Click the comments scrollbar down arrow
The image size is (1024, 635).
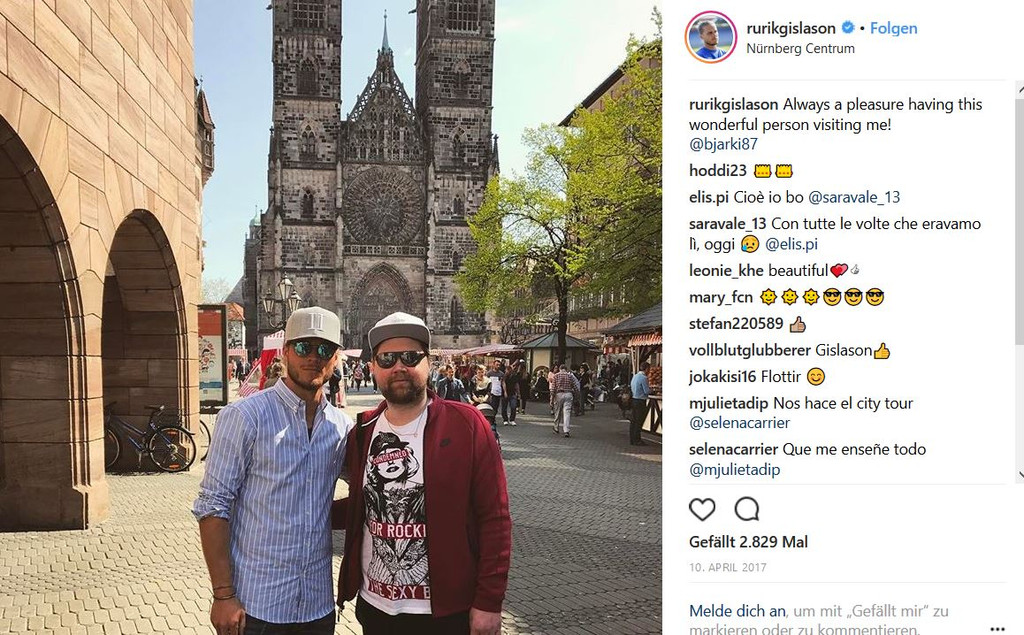[x=1019, y=476]
